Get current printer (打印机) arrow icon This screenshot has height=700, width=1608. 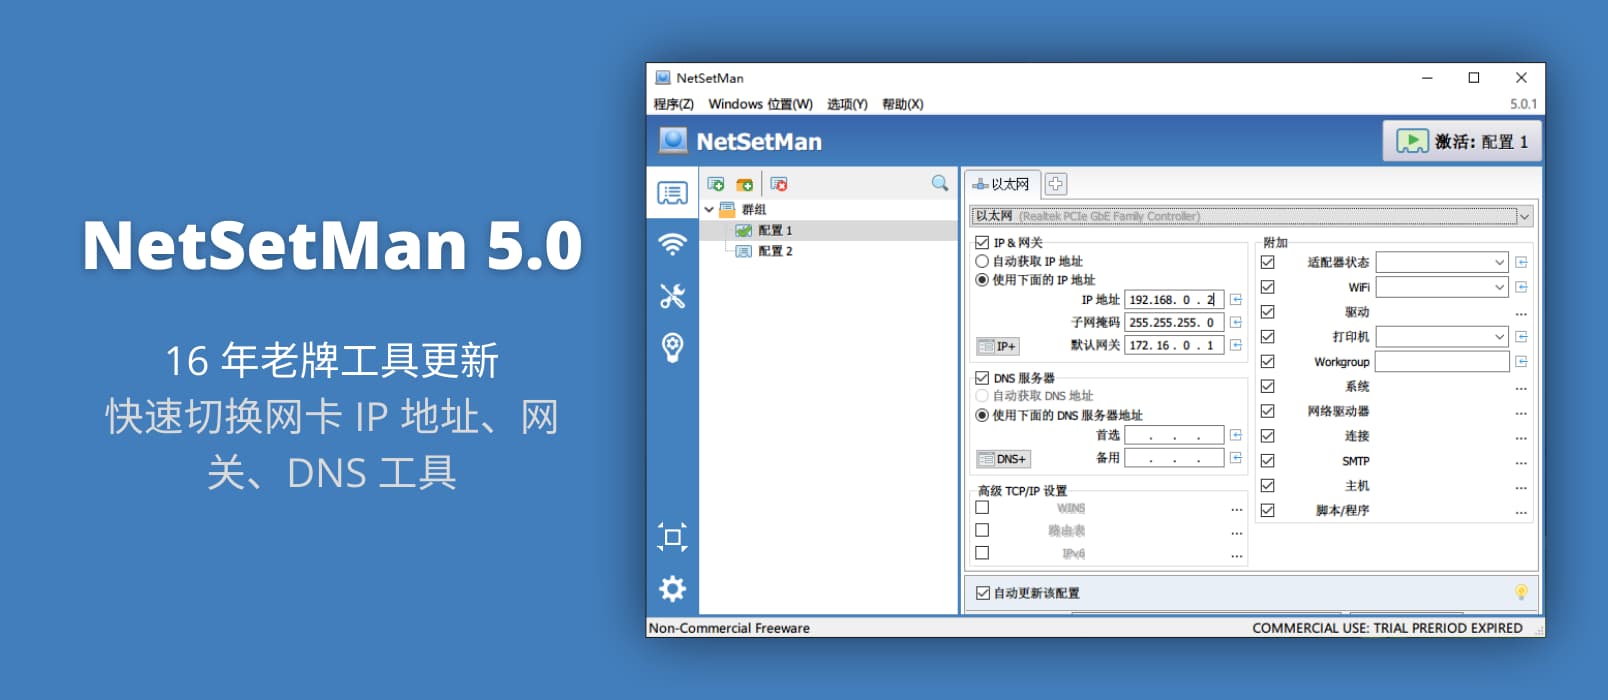[x=1521, y=337]
